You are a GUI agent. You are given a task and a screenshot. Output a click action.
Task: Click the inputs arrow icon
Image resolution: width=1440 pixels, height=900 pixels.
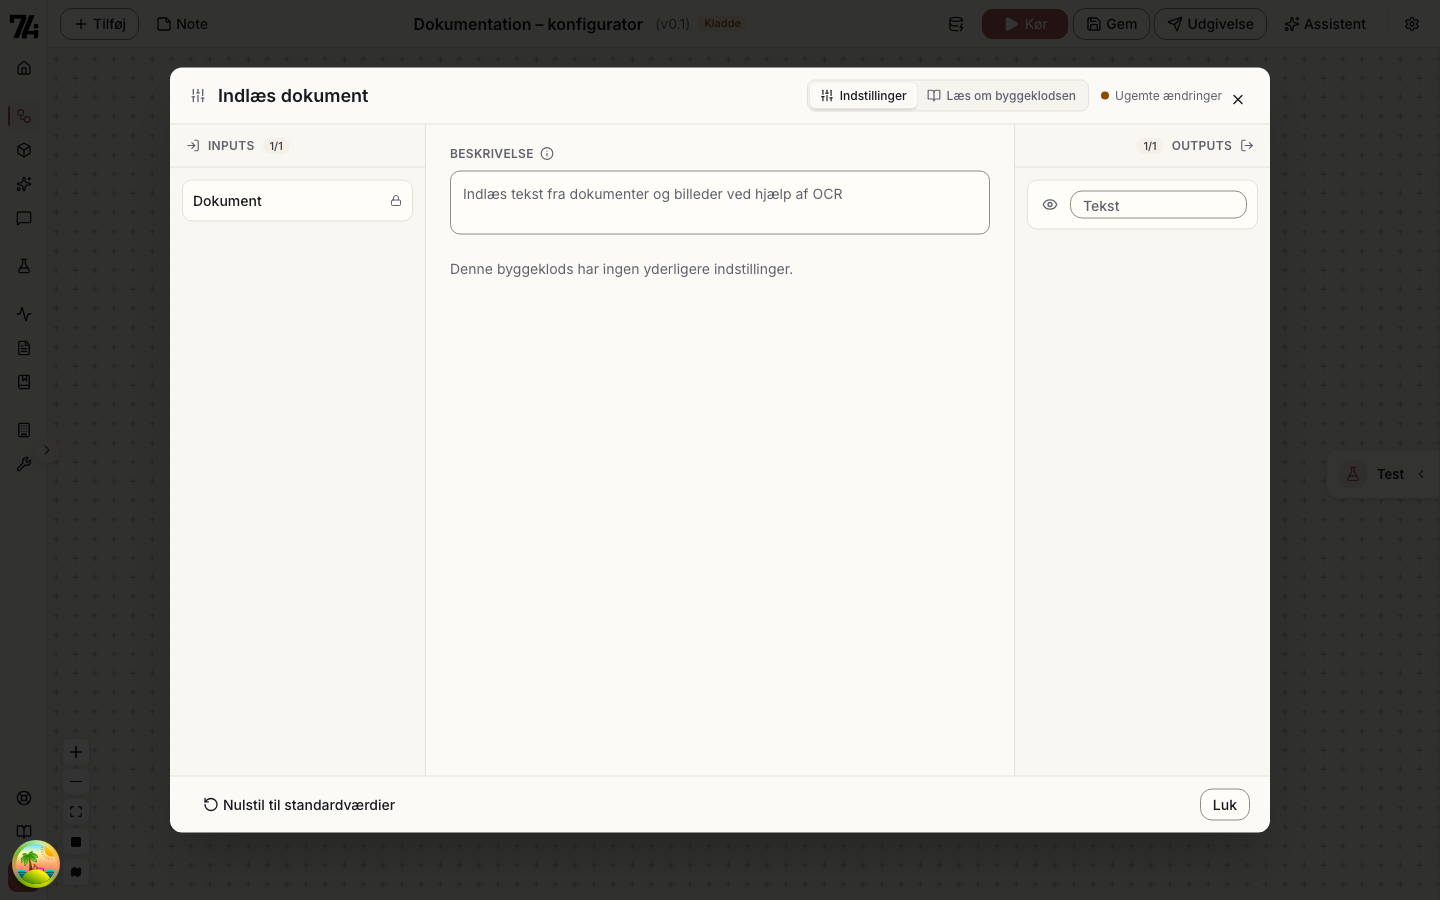[x=193, y=146]
